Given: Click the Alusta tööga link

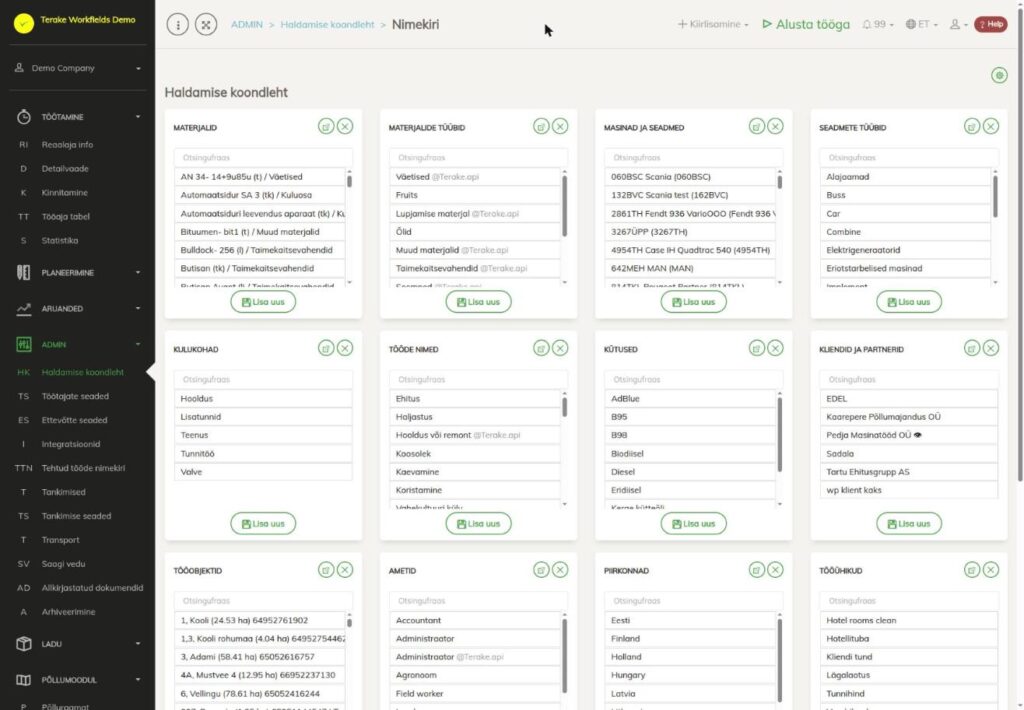Looking at the screenshot, I should [807, 24].
